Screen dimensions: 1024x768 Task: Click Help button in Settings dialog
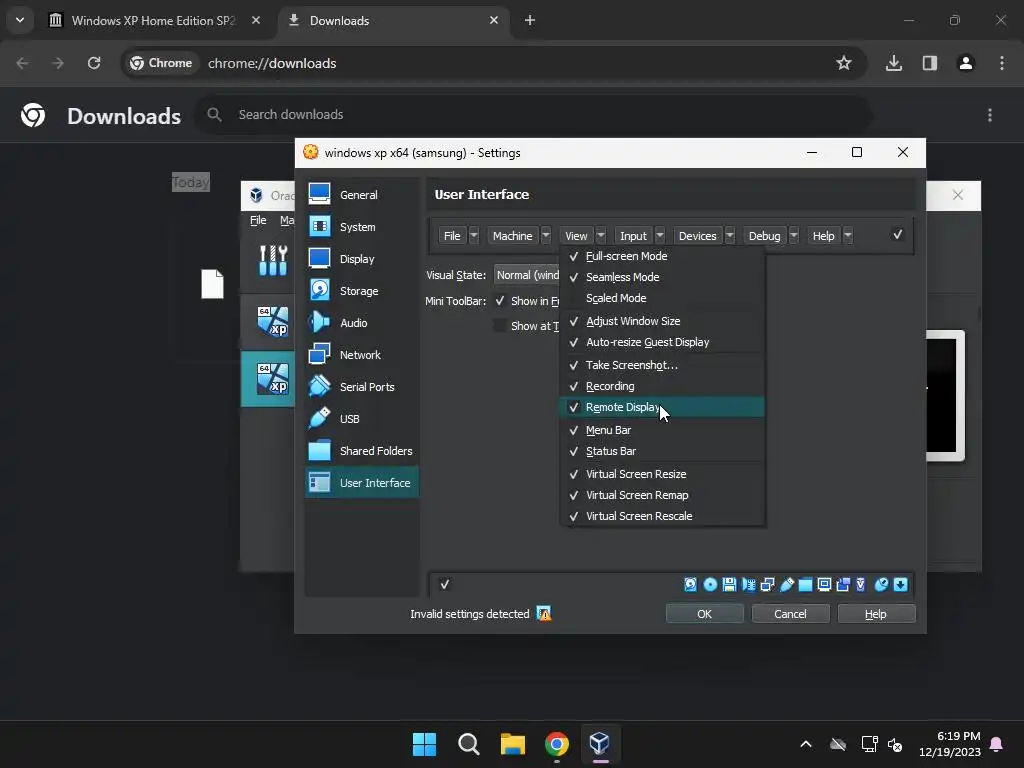[x=876, y=614]
